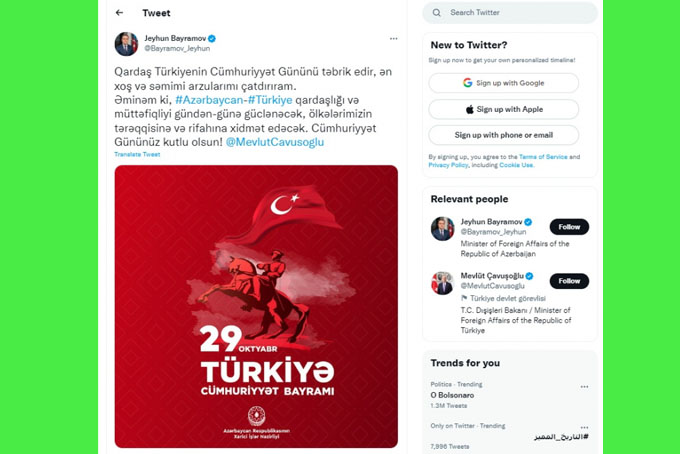The height and width of the screenshot is (454, 680).
Task: Click the magnifier icon in the search bar
Action: (437, 13)
